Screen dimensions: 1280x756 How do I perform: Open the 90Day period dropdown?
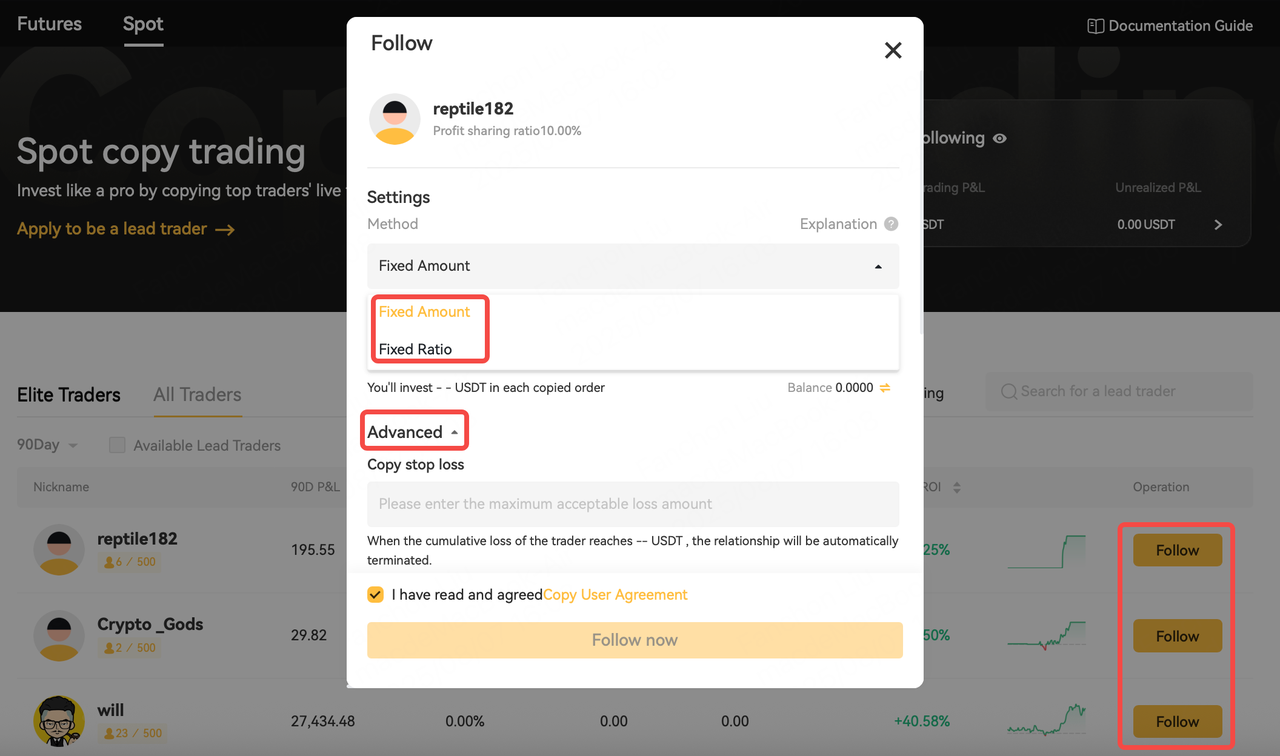tap(47, 445)
